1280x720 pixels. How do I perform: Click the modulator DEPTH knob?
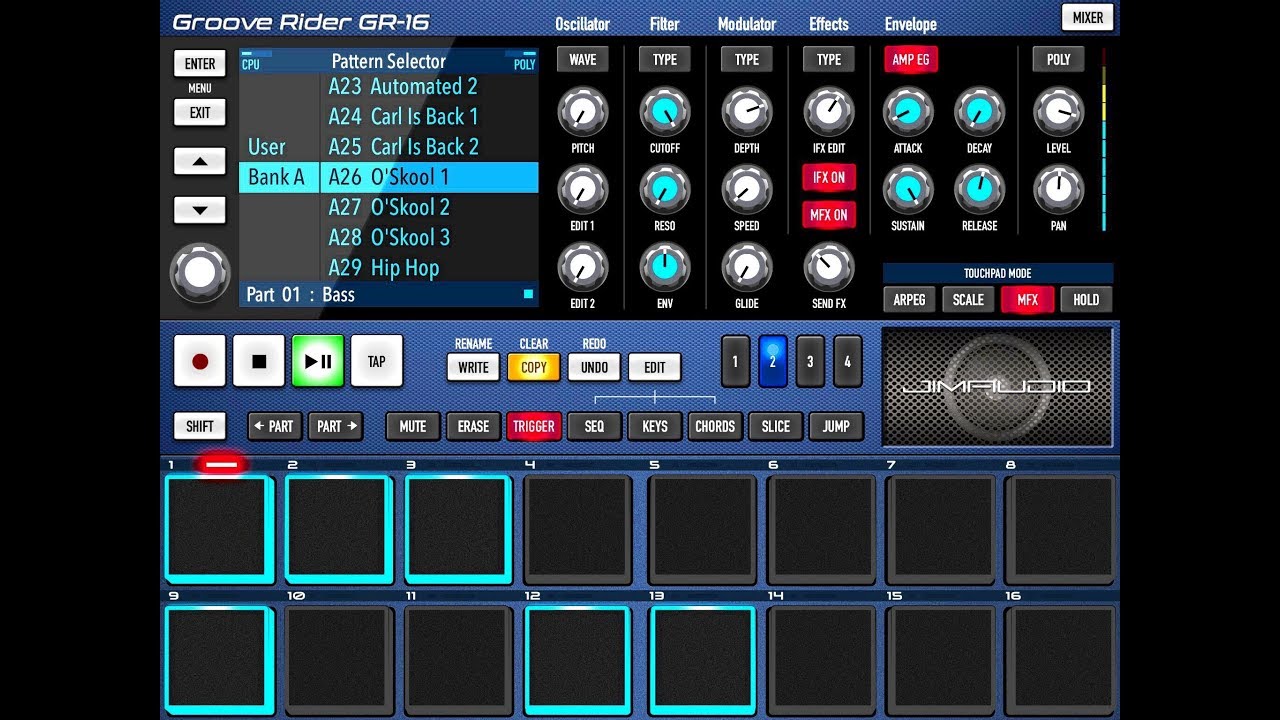(747, 112)
